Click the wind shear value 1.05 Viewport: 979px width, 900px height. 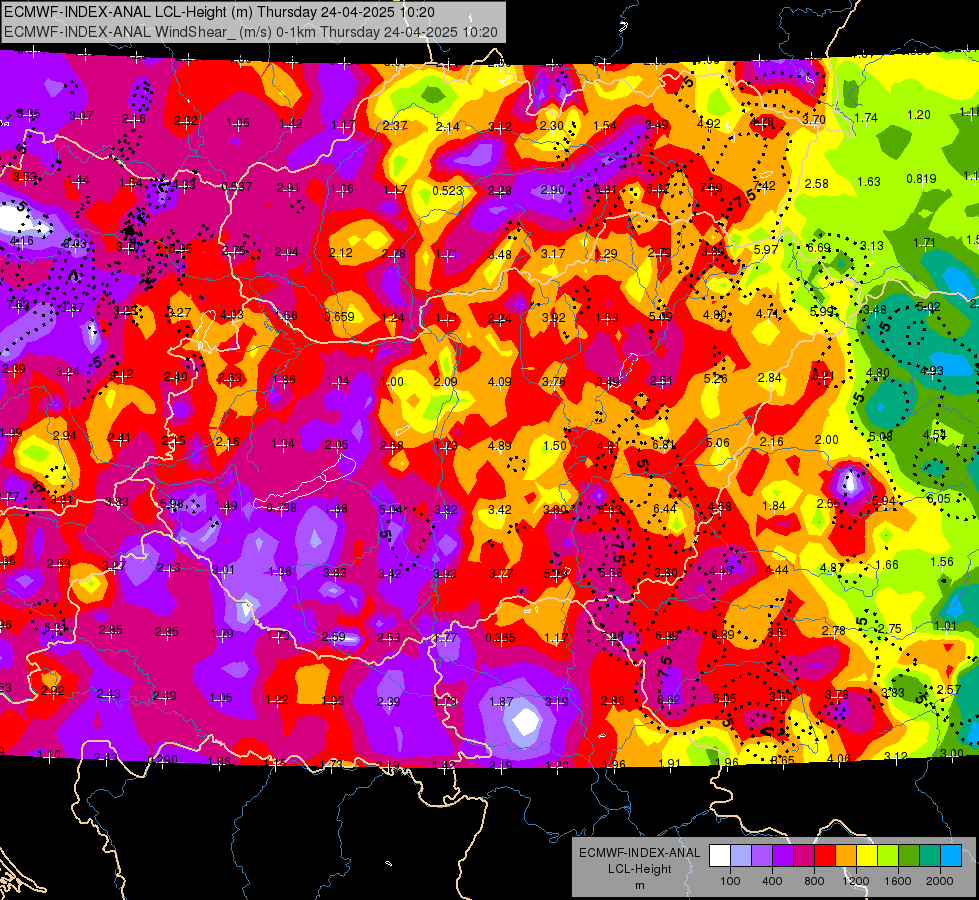pyautogui.click(x=220, y=698)
